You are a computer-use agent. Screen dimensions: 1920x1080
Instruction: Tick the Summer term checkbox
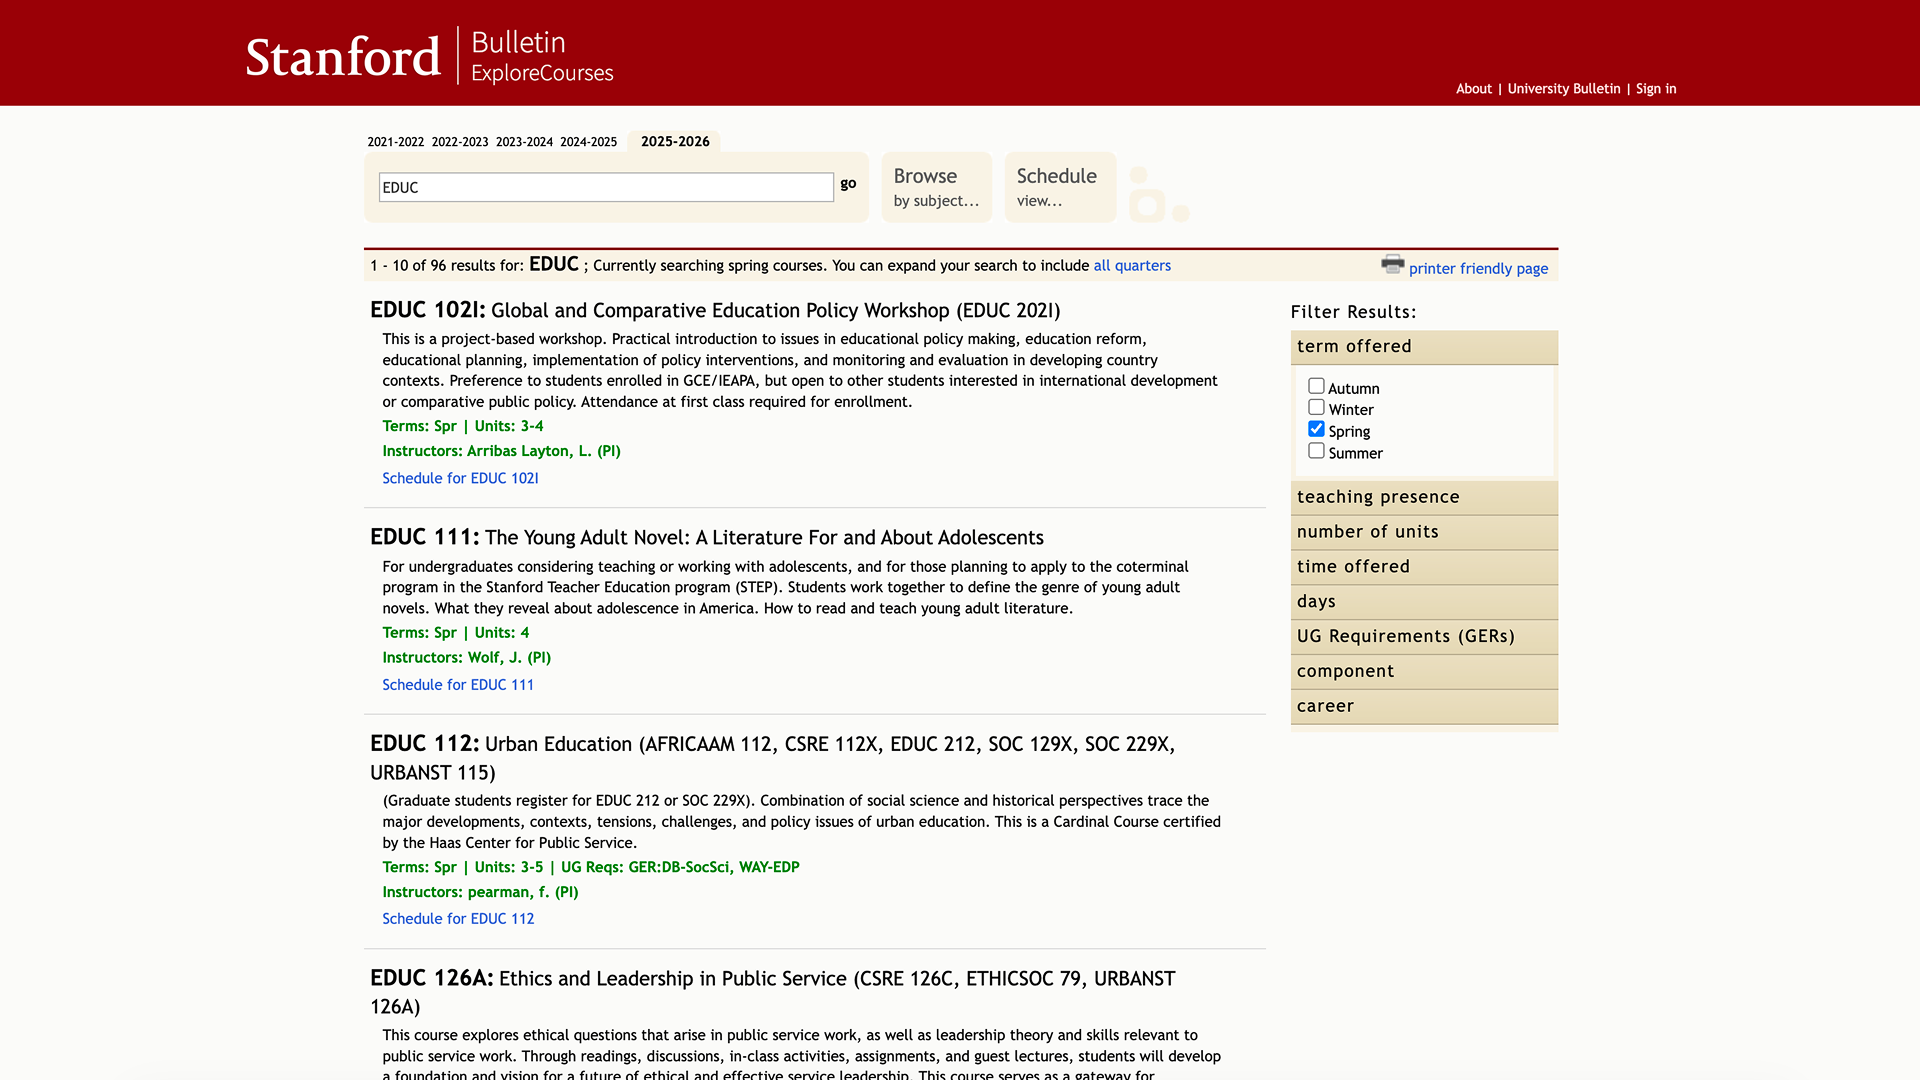click(x=1316, y=451)
